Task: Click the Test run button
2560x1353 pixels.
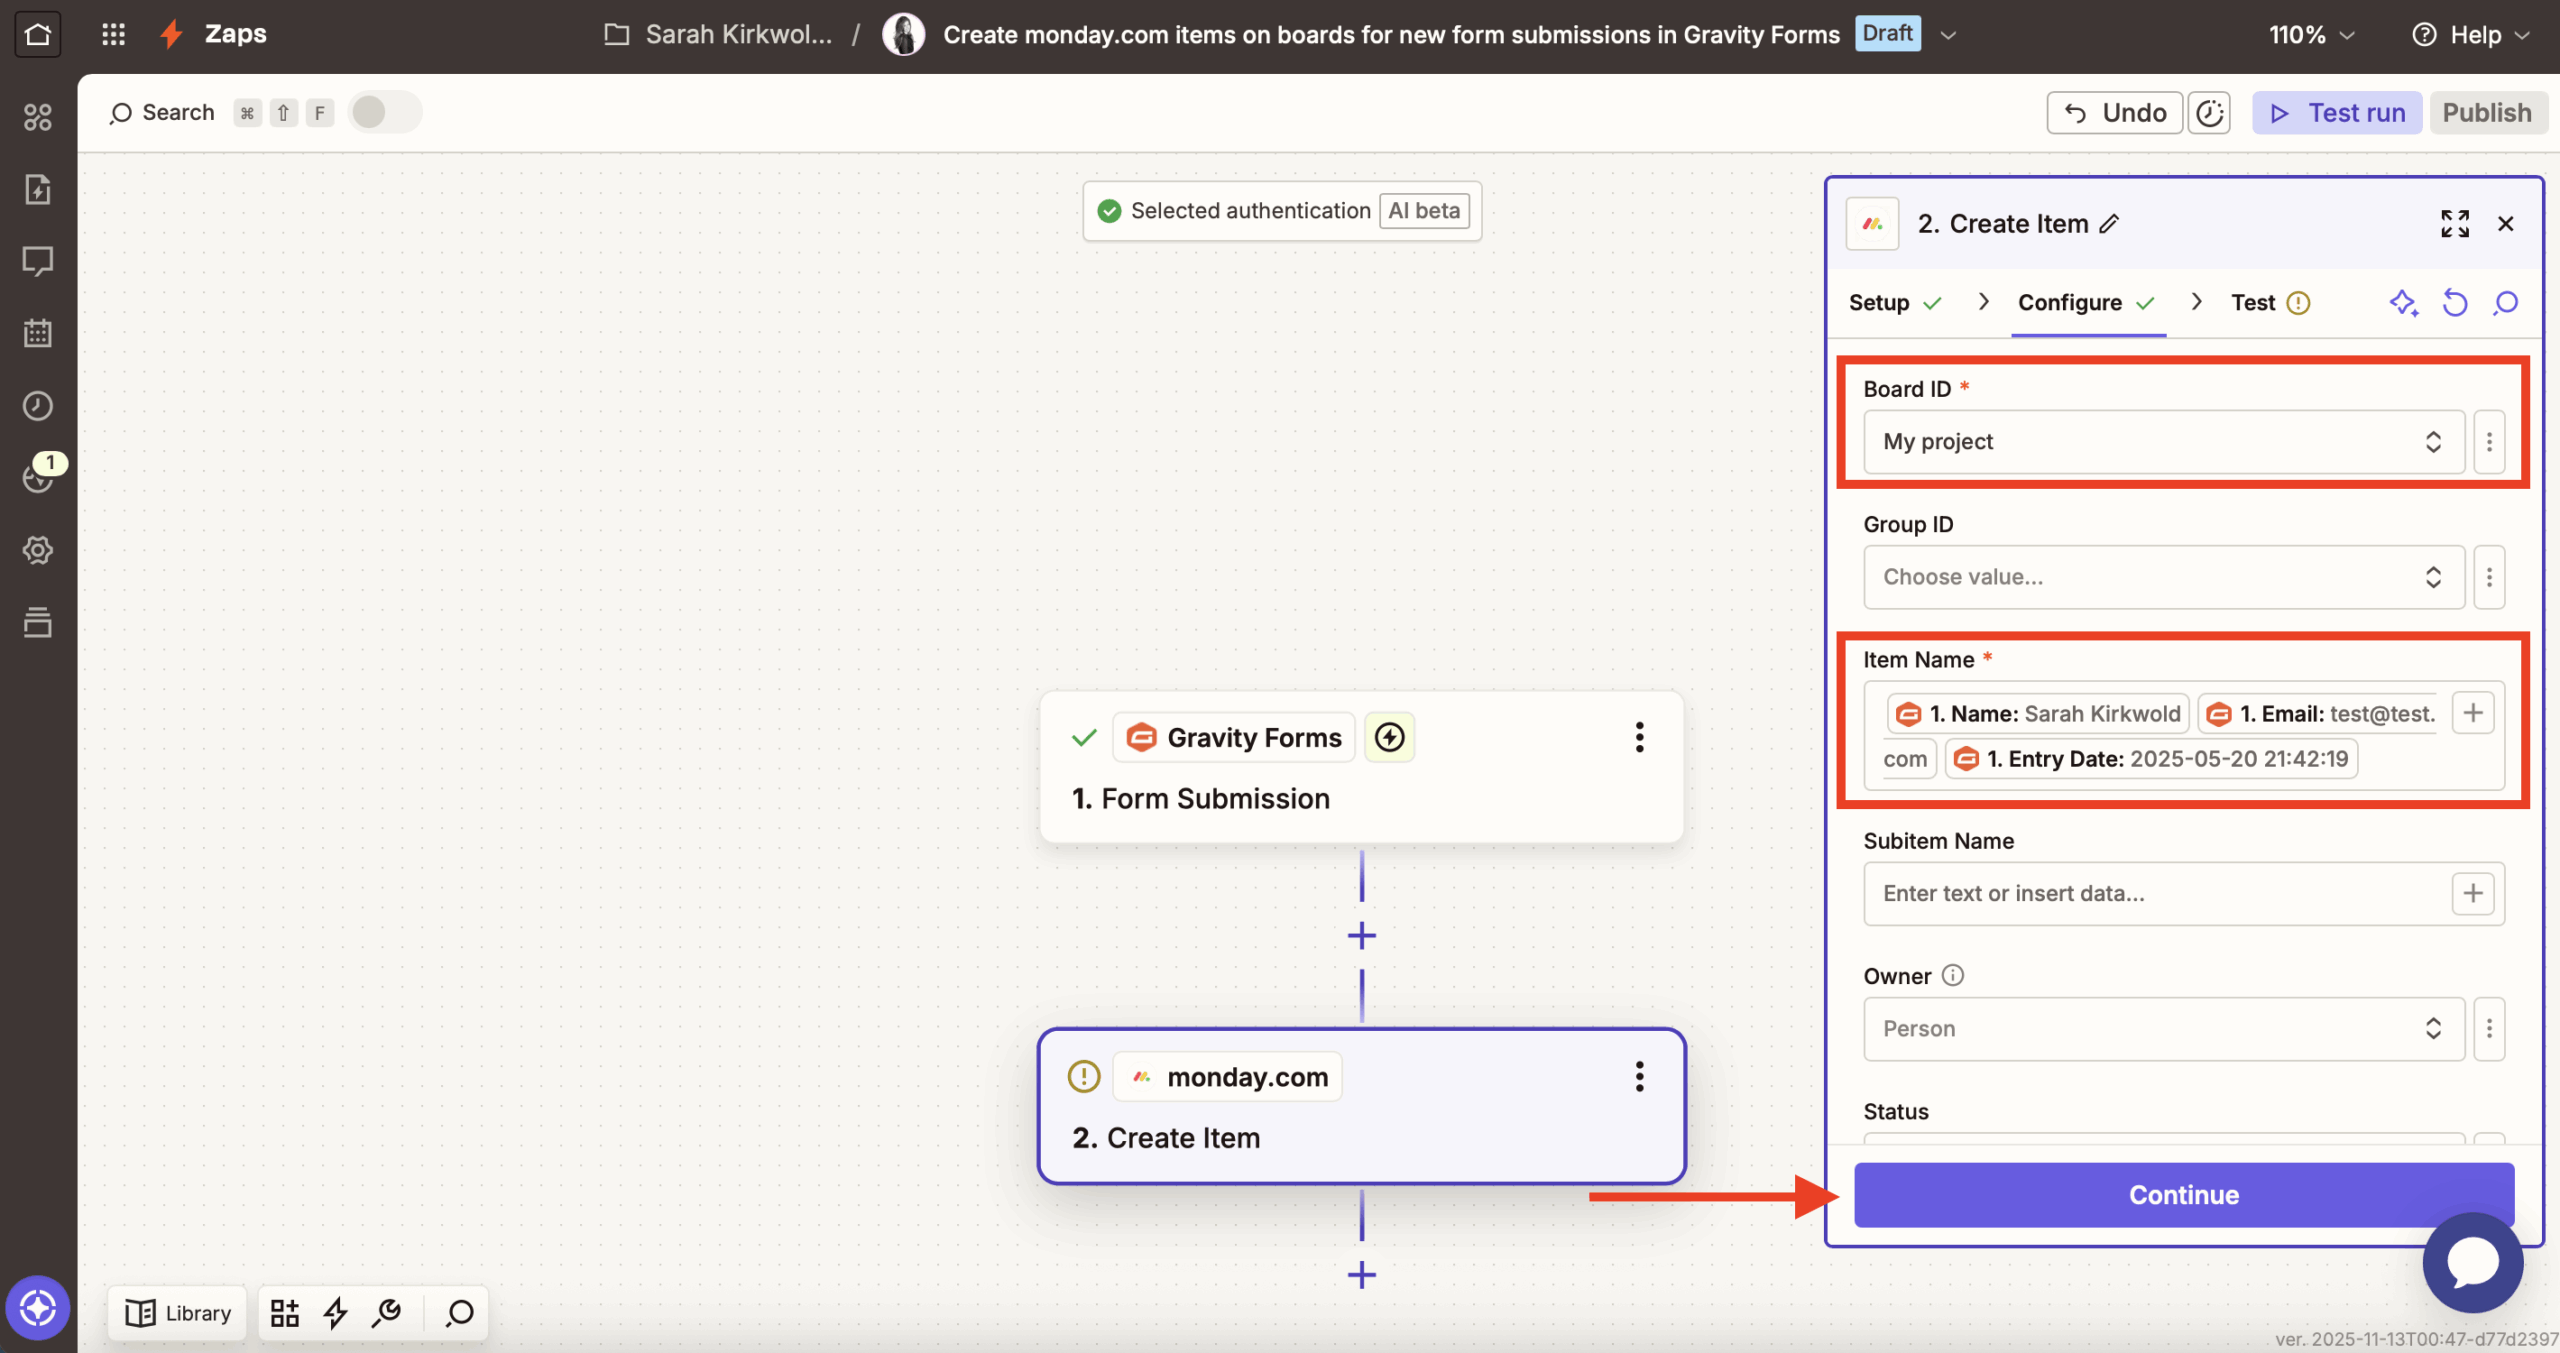Action: [2336, 112]
